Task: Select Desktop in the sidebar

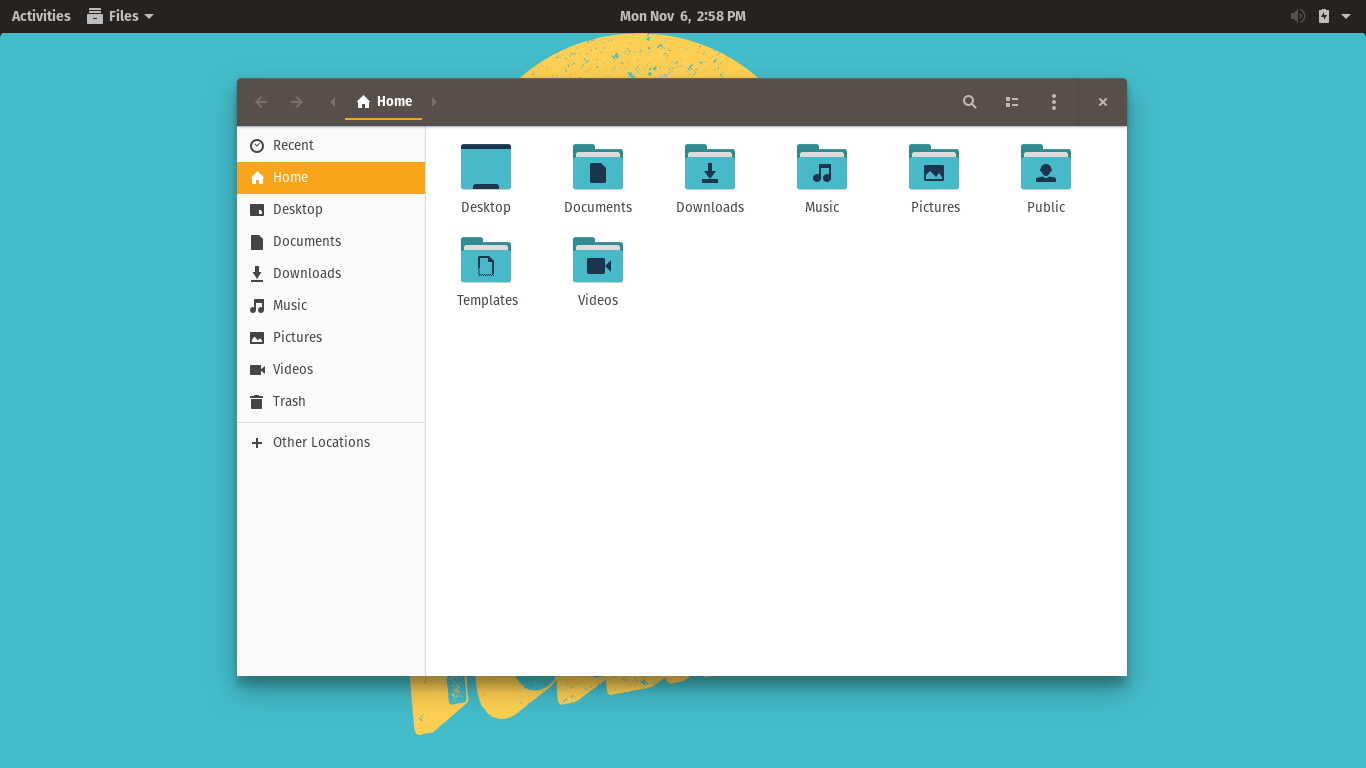Action: coord(331,209)
